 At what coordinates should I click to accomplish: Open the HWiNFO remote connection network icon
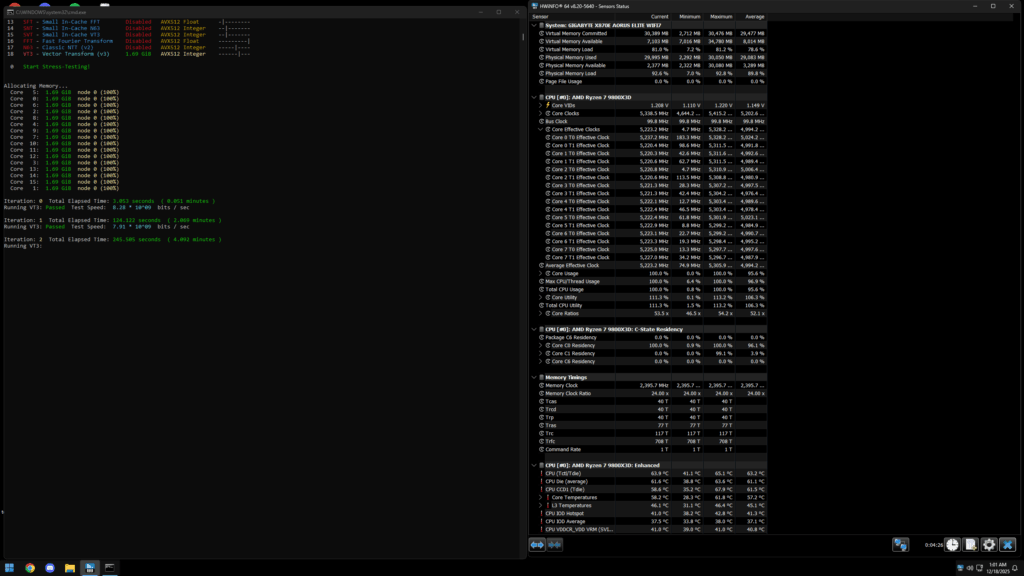pos(901,545)
